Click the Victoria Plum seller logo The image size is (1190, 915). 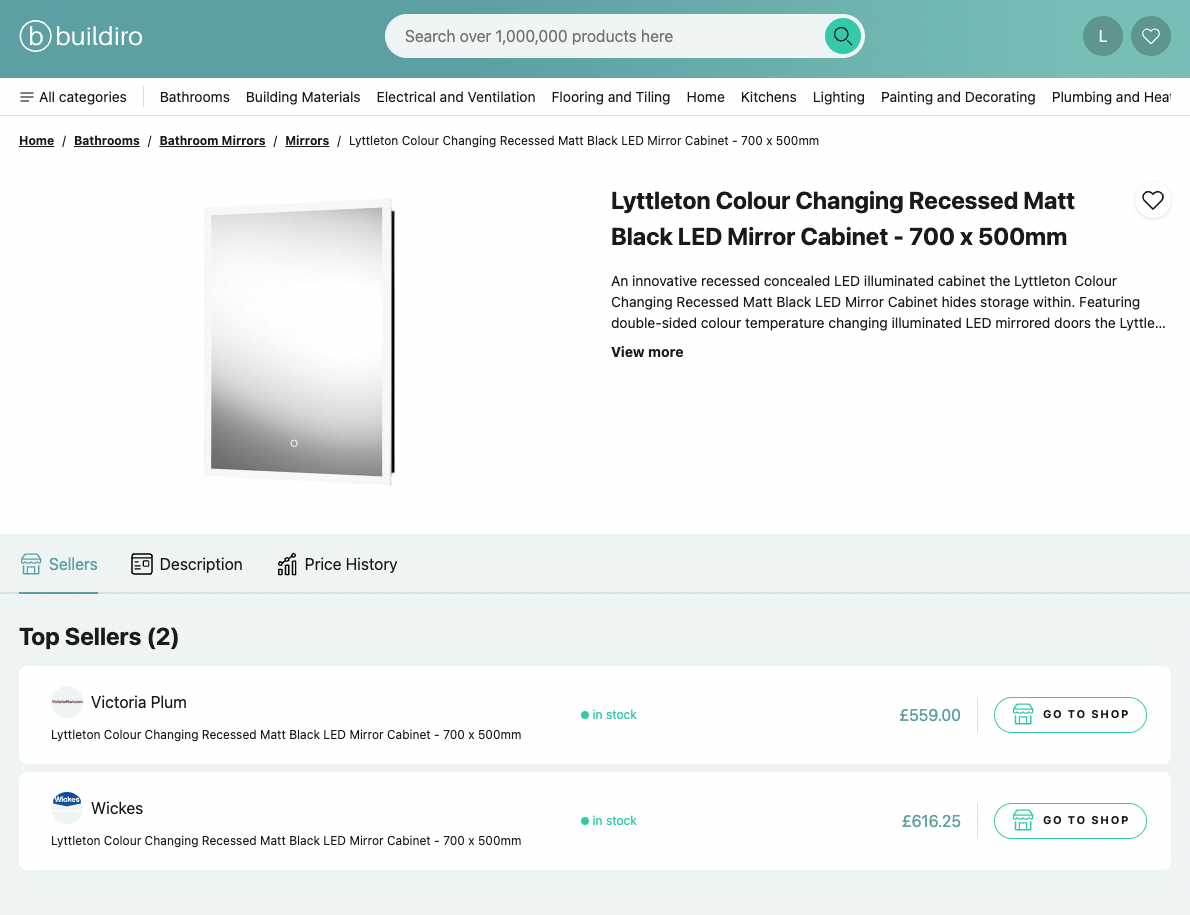pyautogui.click(x=67, y=702)
